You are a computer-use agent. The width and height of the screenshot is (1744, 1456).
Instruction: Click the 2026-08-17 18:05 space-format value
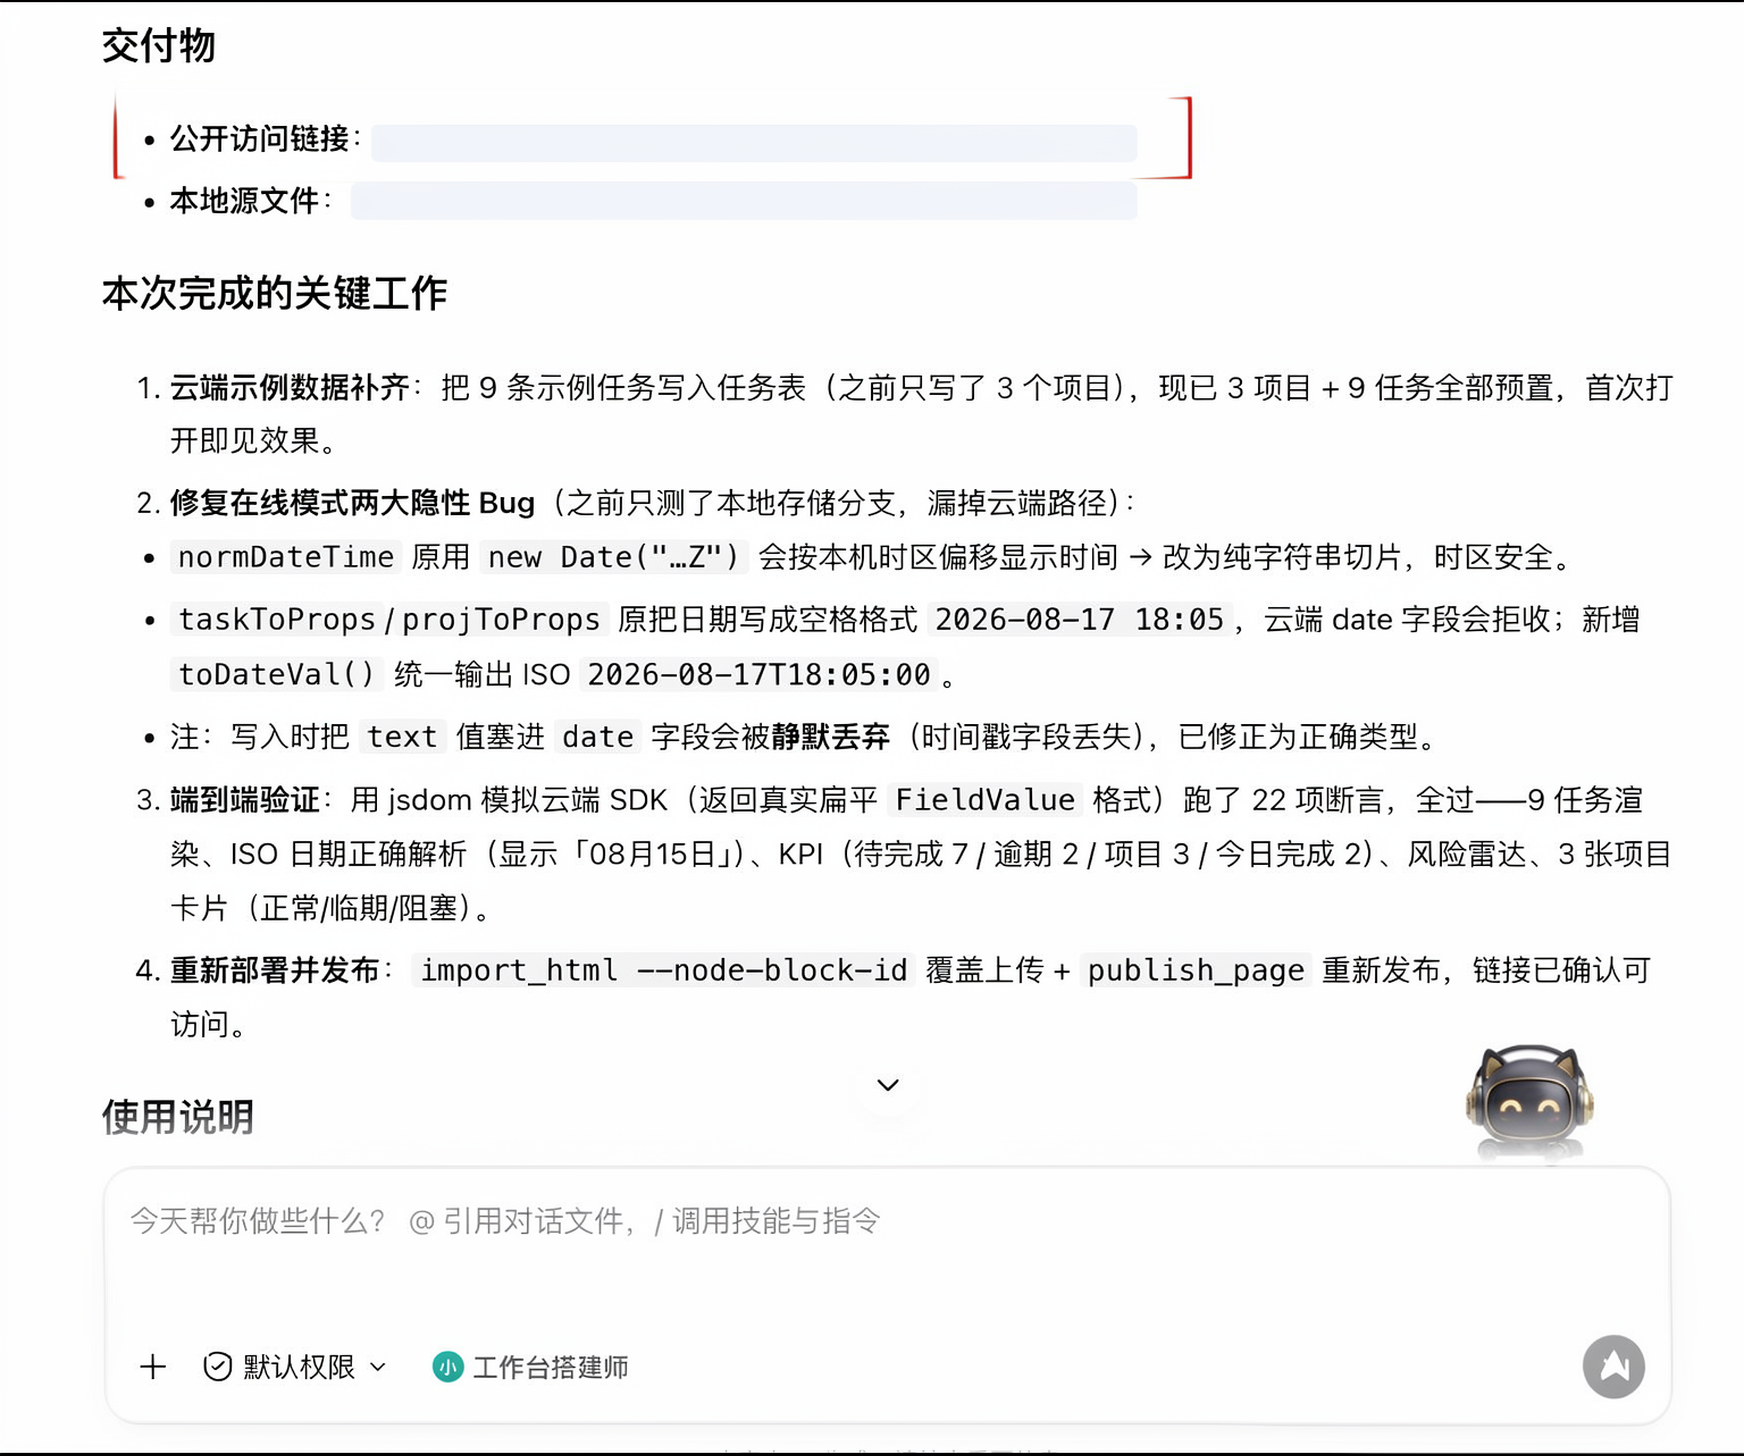tap(1079, 620)
